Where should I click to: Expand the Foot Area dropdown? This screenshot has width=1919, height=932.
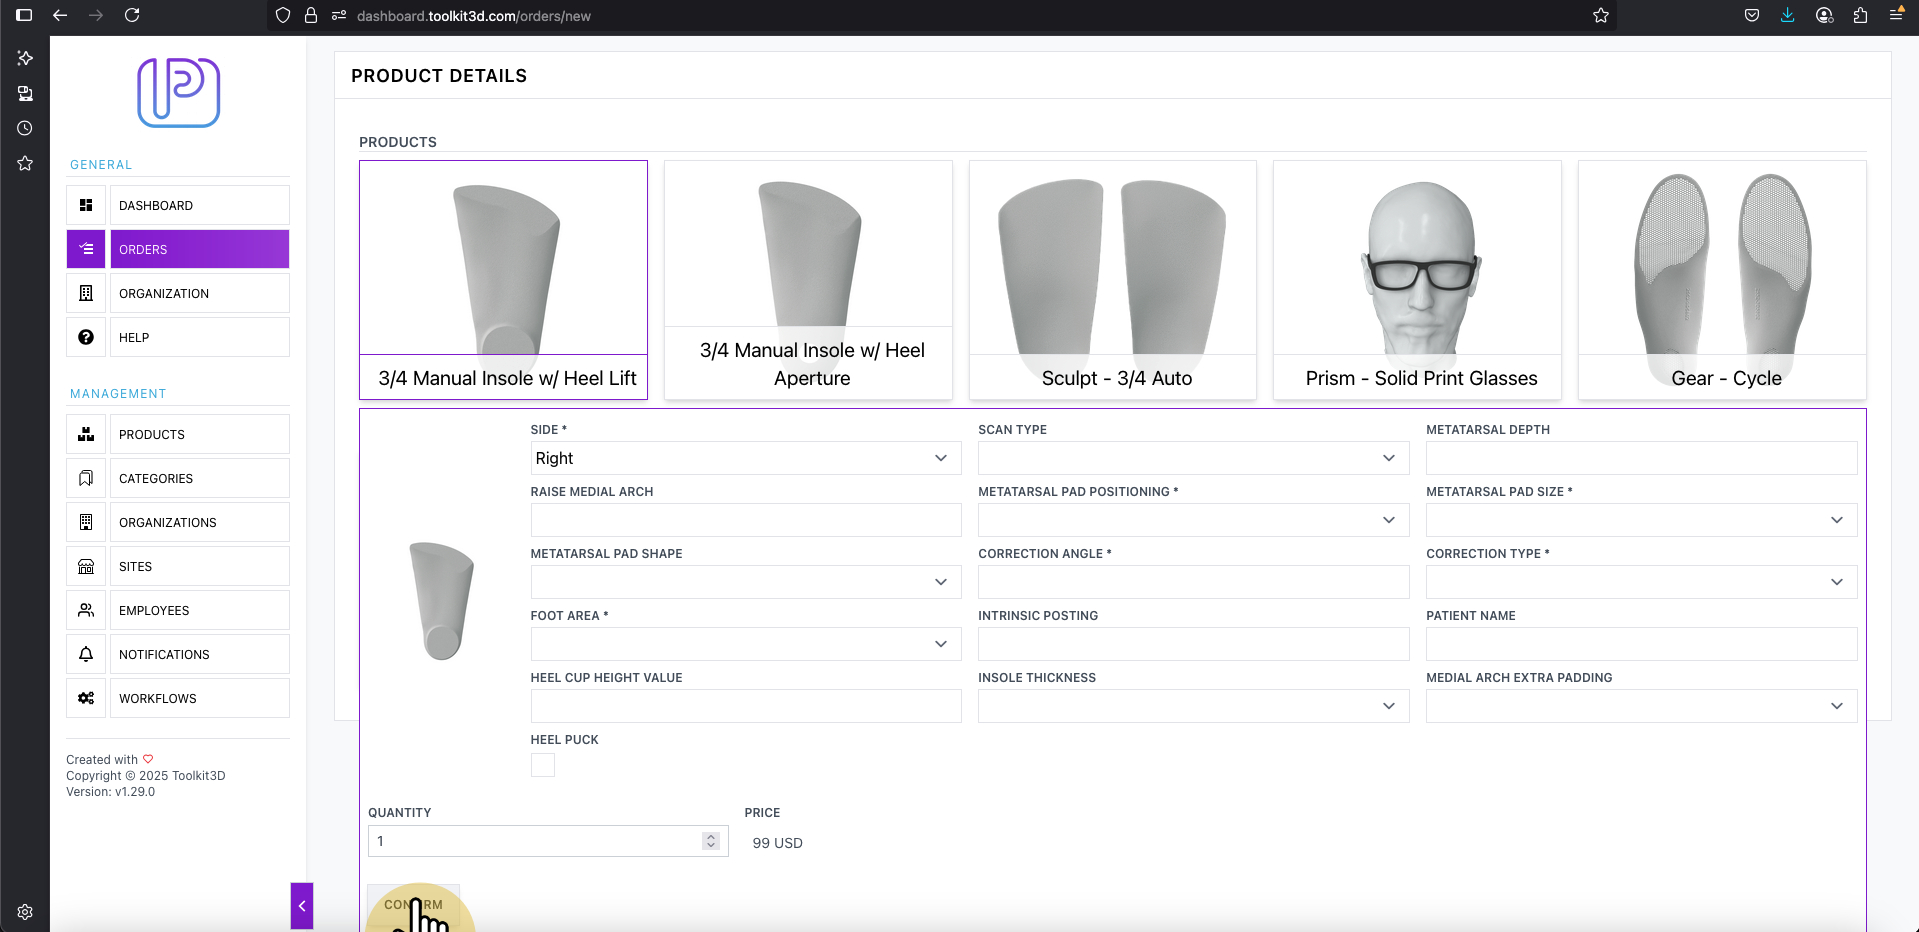[746, 644]
